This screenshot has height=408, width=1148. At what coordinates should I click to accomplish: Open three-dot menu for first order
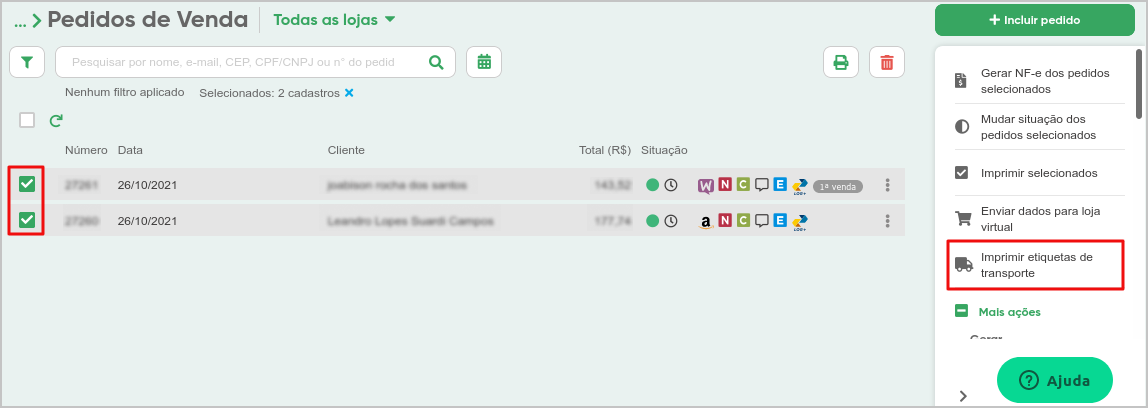tap(887, 185)
